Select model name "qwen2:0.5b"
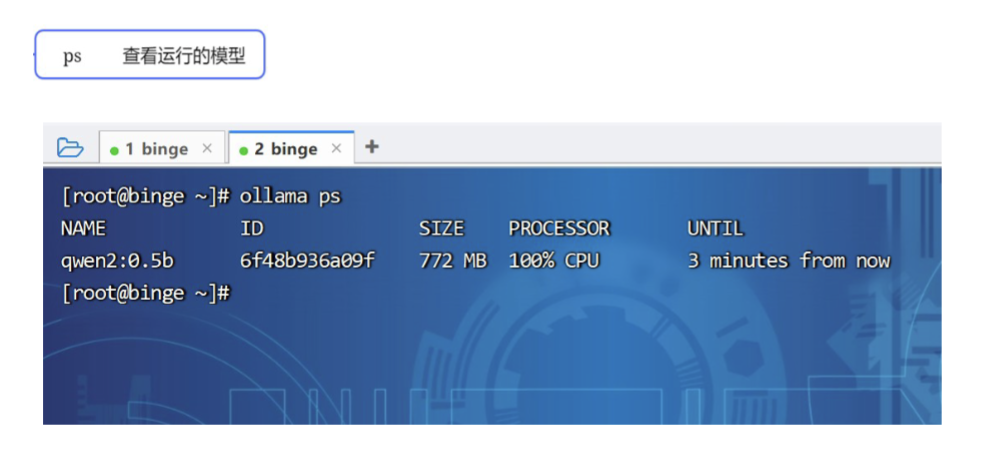 pyautogui.click(x=117, y=261)
